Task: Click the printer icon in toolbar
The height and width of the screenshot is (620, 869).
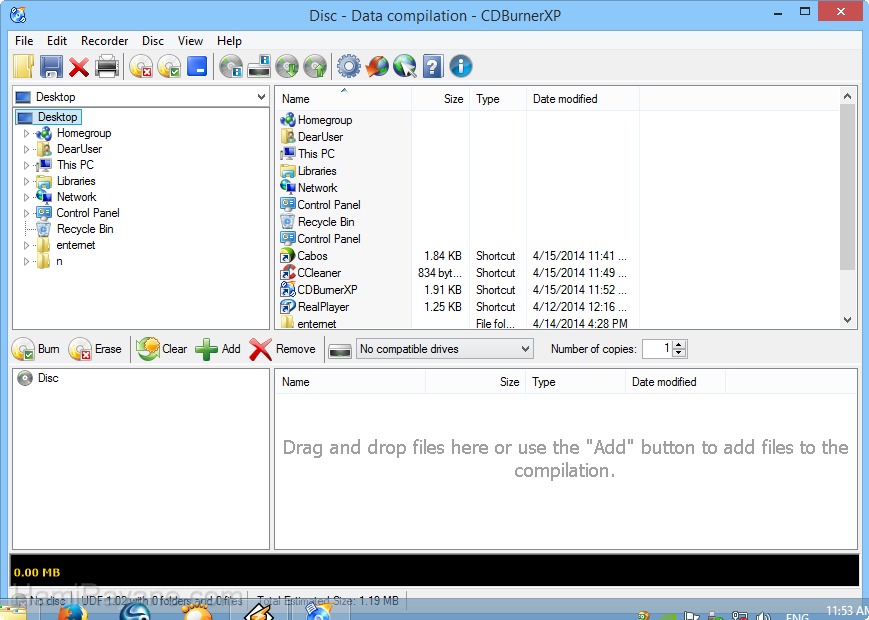Action: pos(107,66)
